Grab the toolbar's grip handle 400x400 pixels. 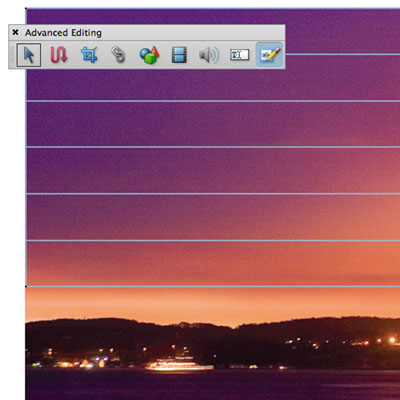(12, 55)
